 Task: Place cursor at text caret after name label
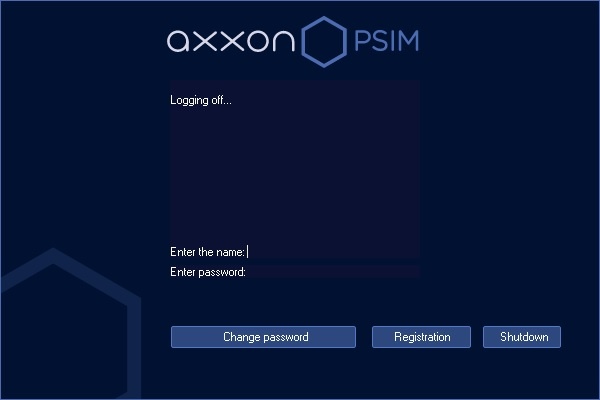248,252
